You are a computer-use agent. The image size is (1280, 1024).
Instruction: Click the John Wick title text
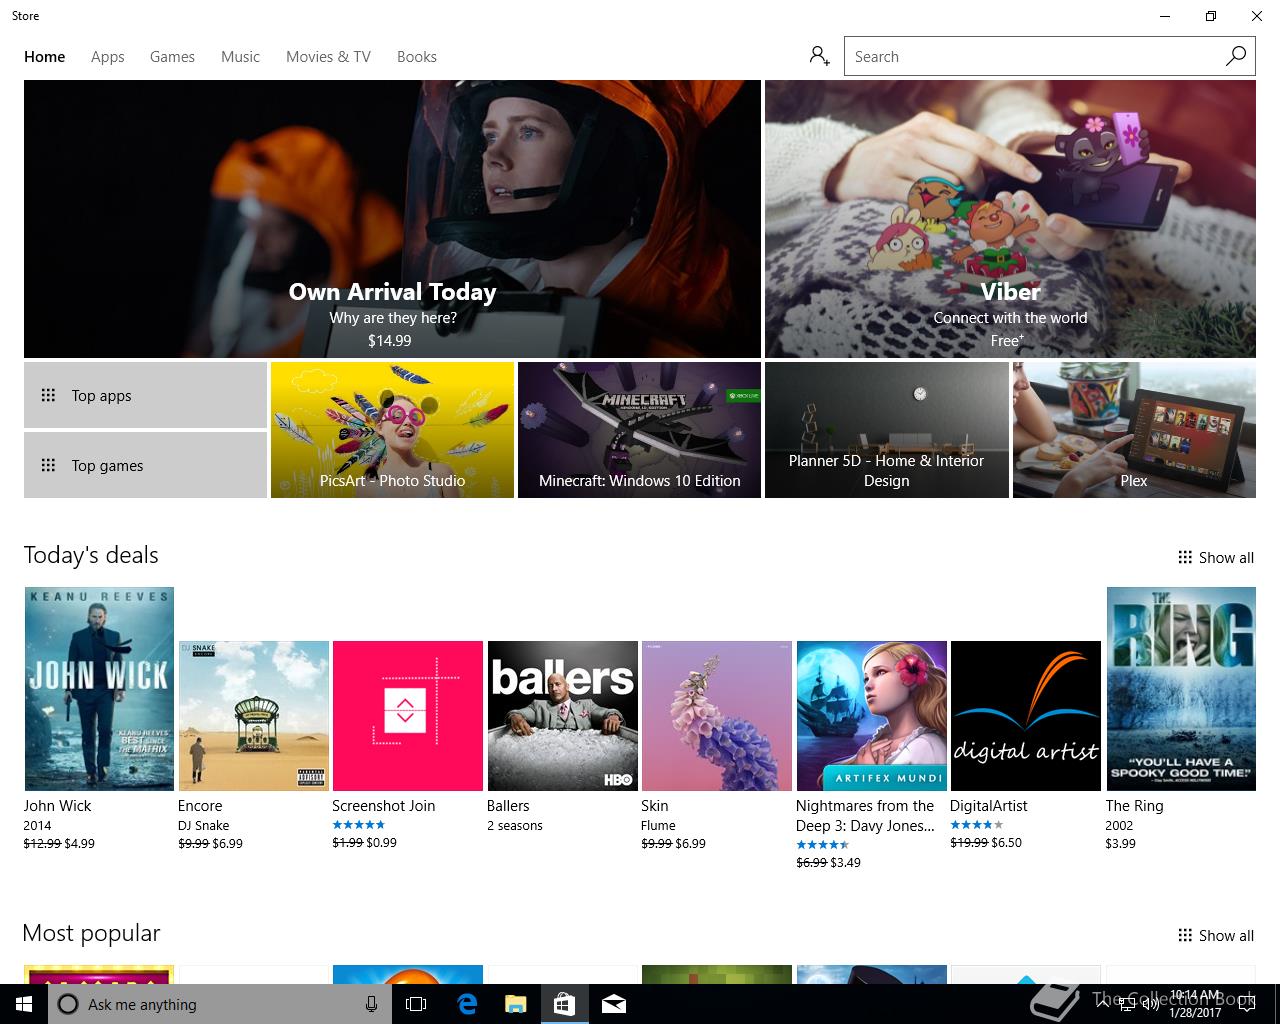pyautogui.click(x=57, y=806)
